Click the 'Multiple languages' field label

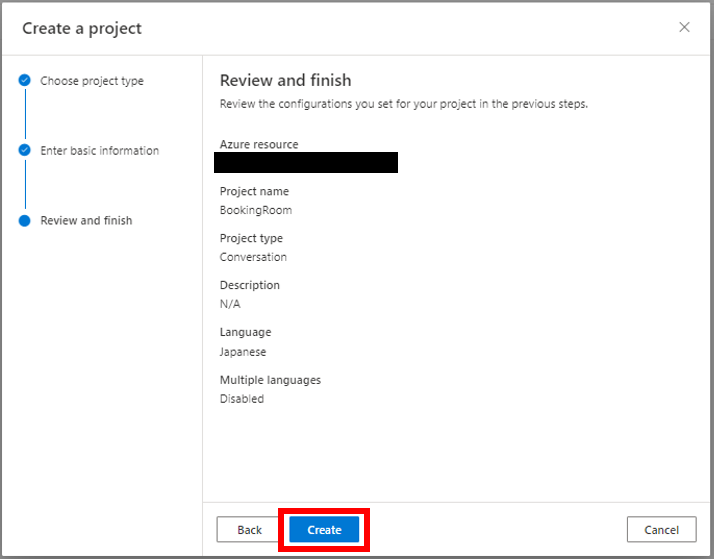point(270,380)
